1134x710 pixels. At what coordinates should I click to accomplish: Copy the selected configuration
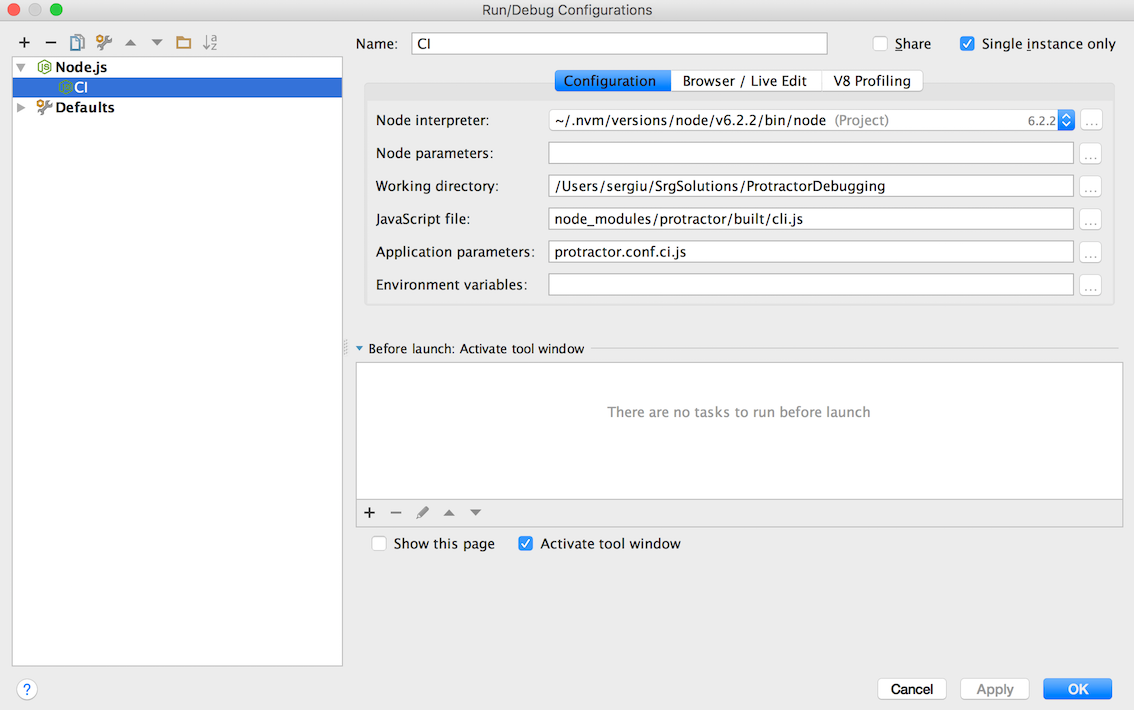77,42
